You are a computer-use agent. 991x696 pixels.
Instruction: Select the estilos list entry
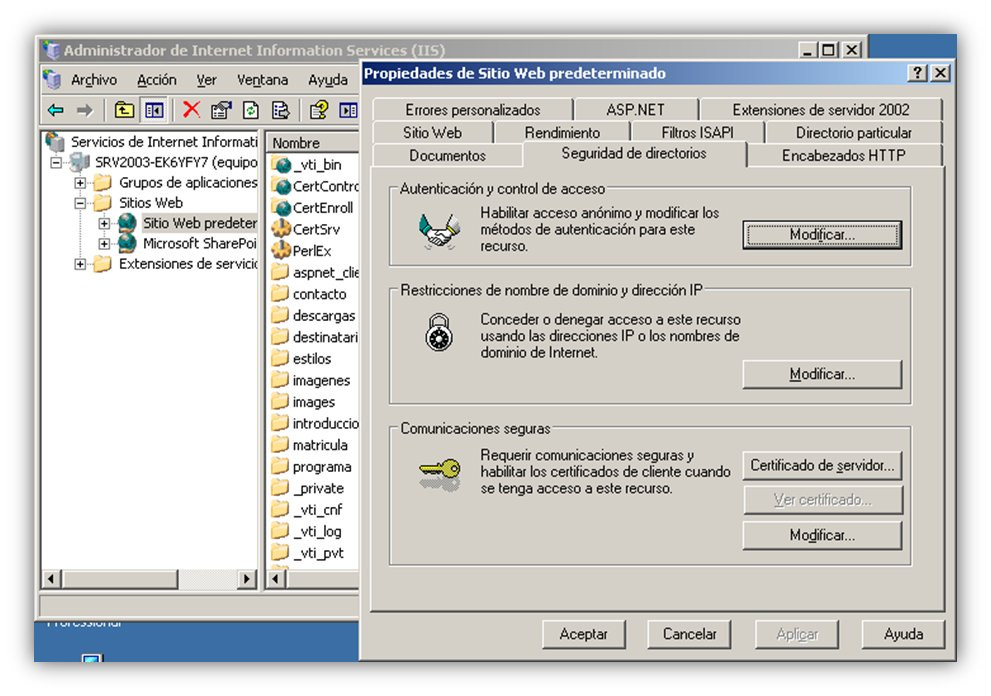[312, 358]
